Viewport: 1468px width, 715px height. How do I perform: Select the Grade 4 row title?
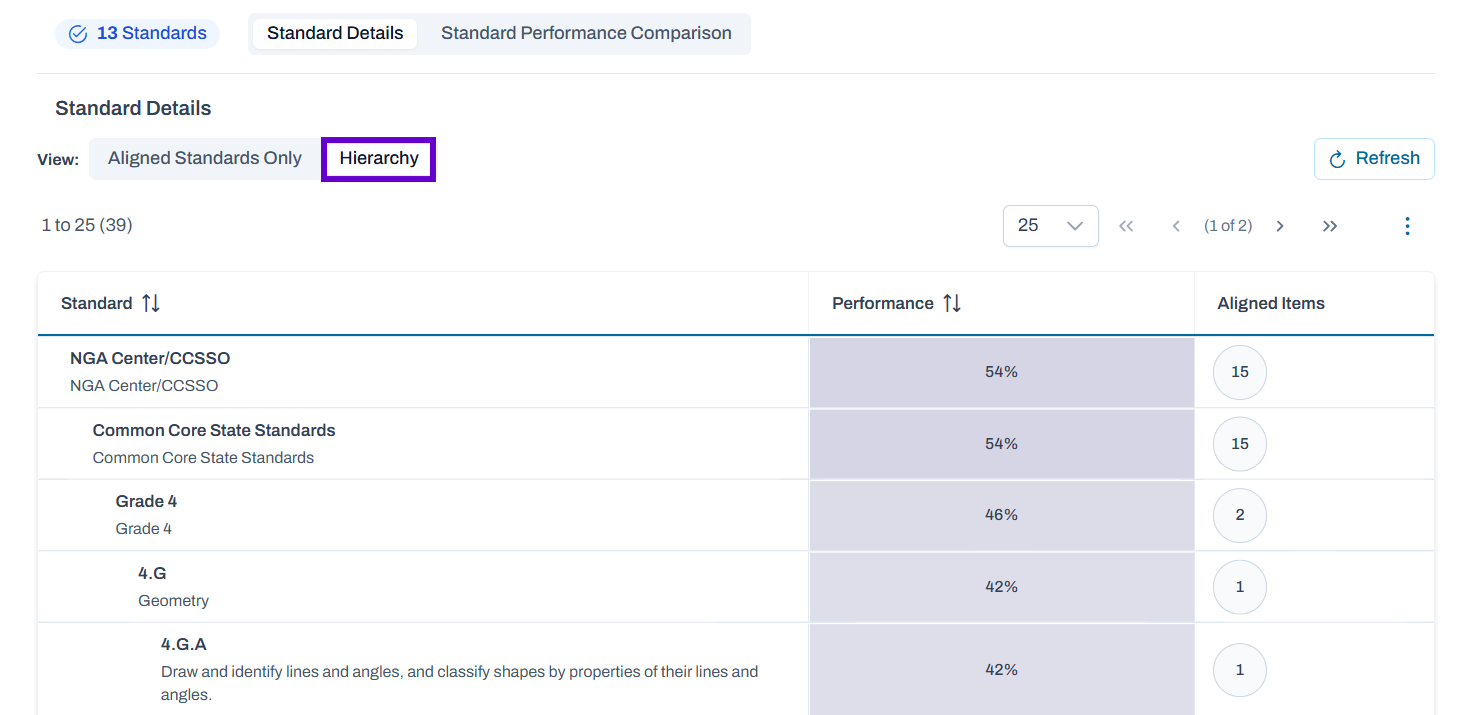click(146, 501)
